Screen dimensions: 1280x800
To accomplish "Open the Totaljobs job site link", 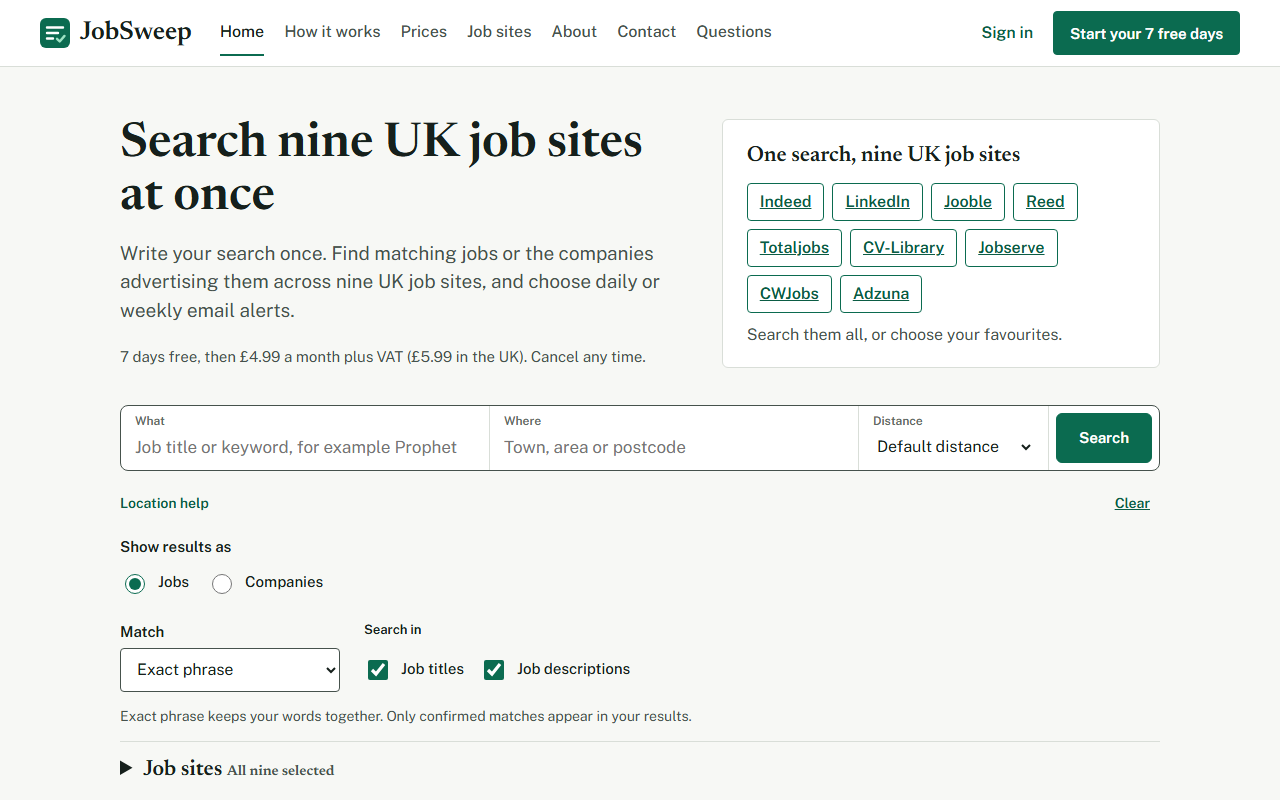I will point(794,248).
